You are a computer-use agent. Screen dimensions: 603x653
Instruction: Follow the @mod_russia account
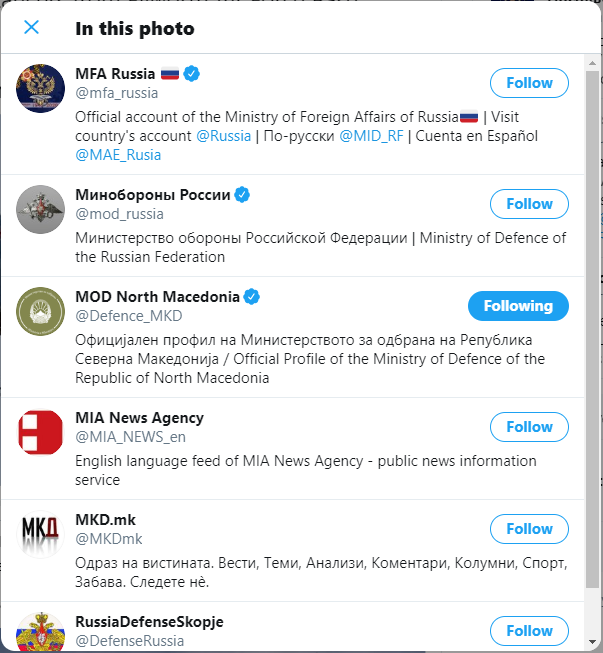tap(529, 204)
